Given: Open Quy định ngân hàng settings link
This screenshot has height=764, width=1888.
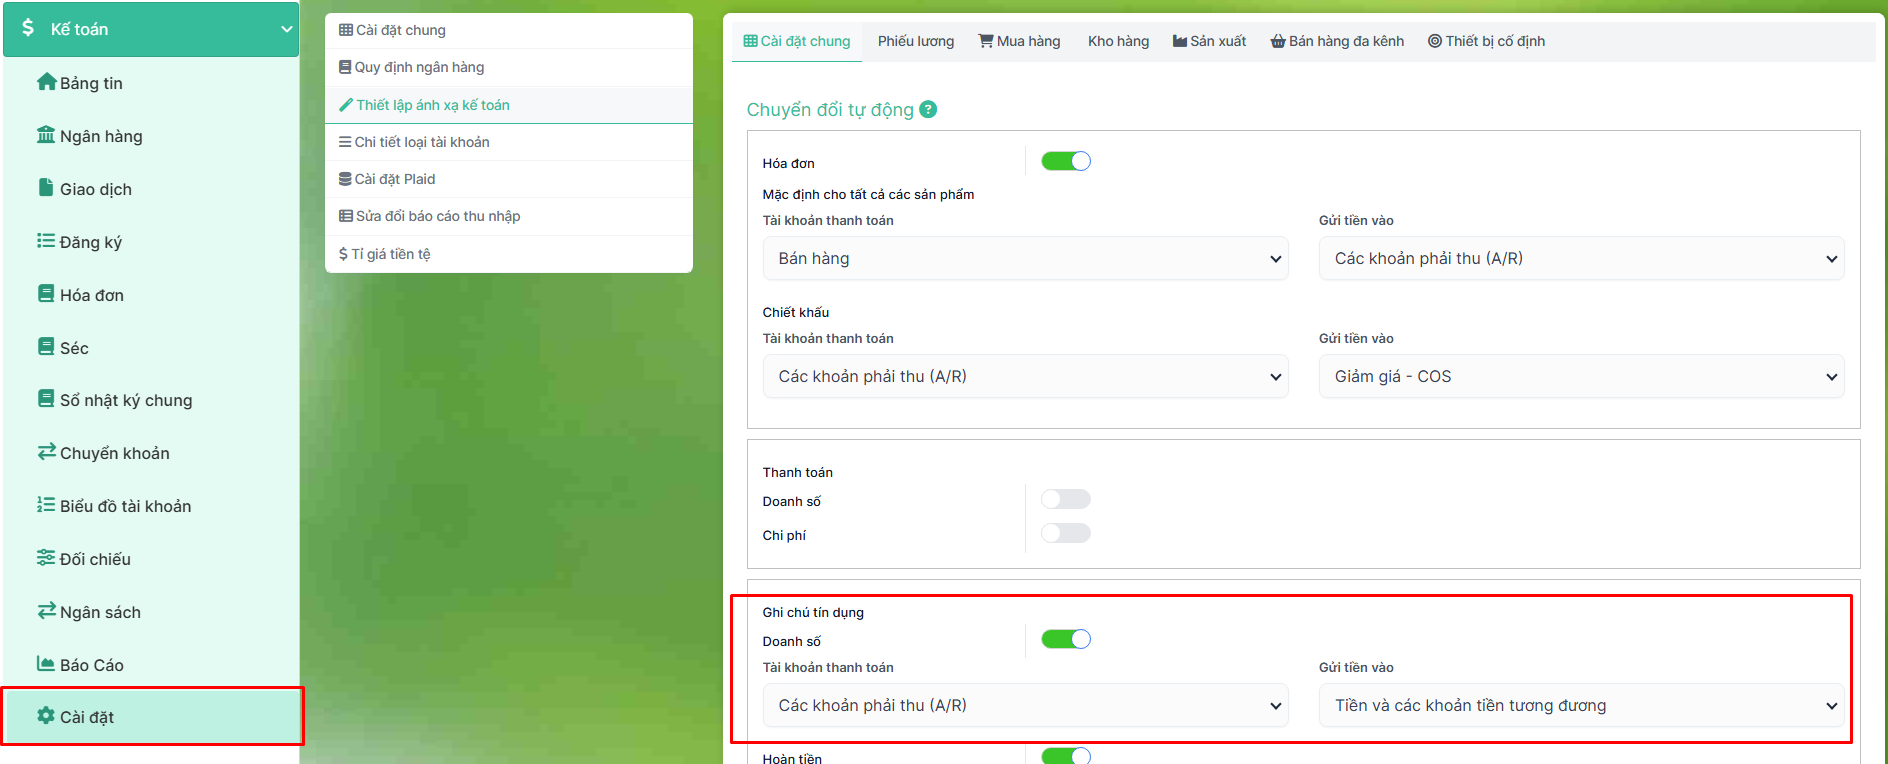Looking at the screenshot, I should (x=419, y=67).
